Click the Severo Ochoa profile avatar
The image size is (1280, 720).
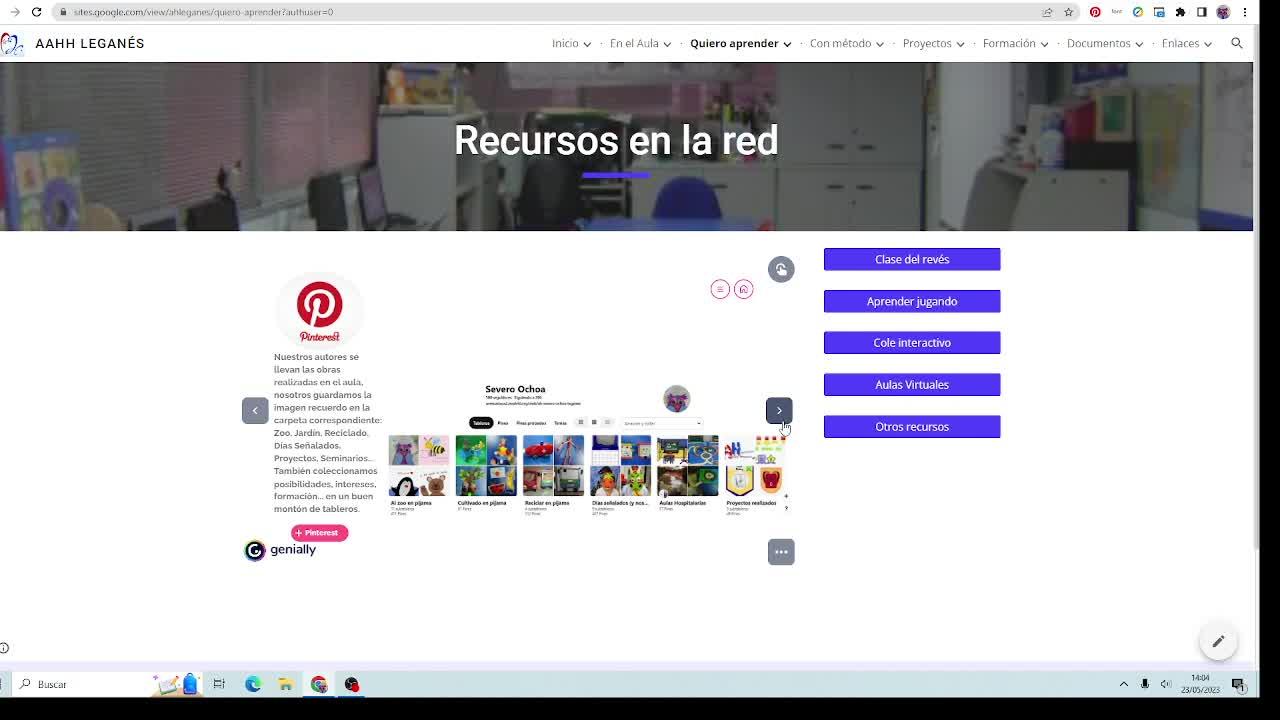pyautogui.click(x=677, y=398)
